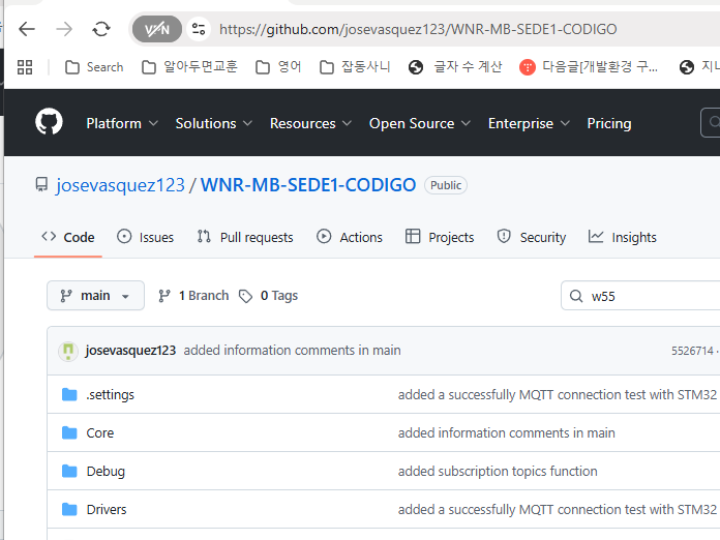Expand the Platform menu

point(121,124)
